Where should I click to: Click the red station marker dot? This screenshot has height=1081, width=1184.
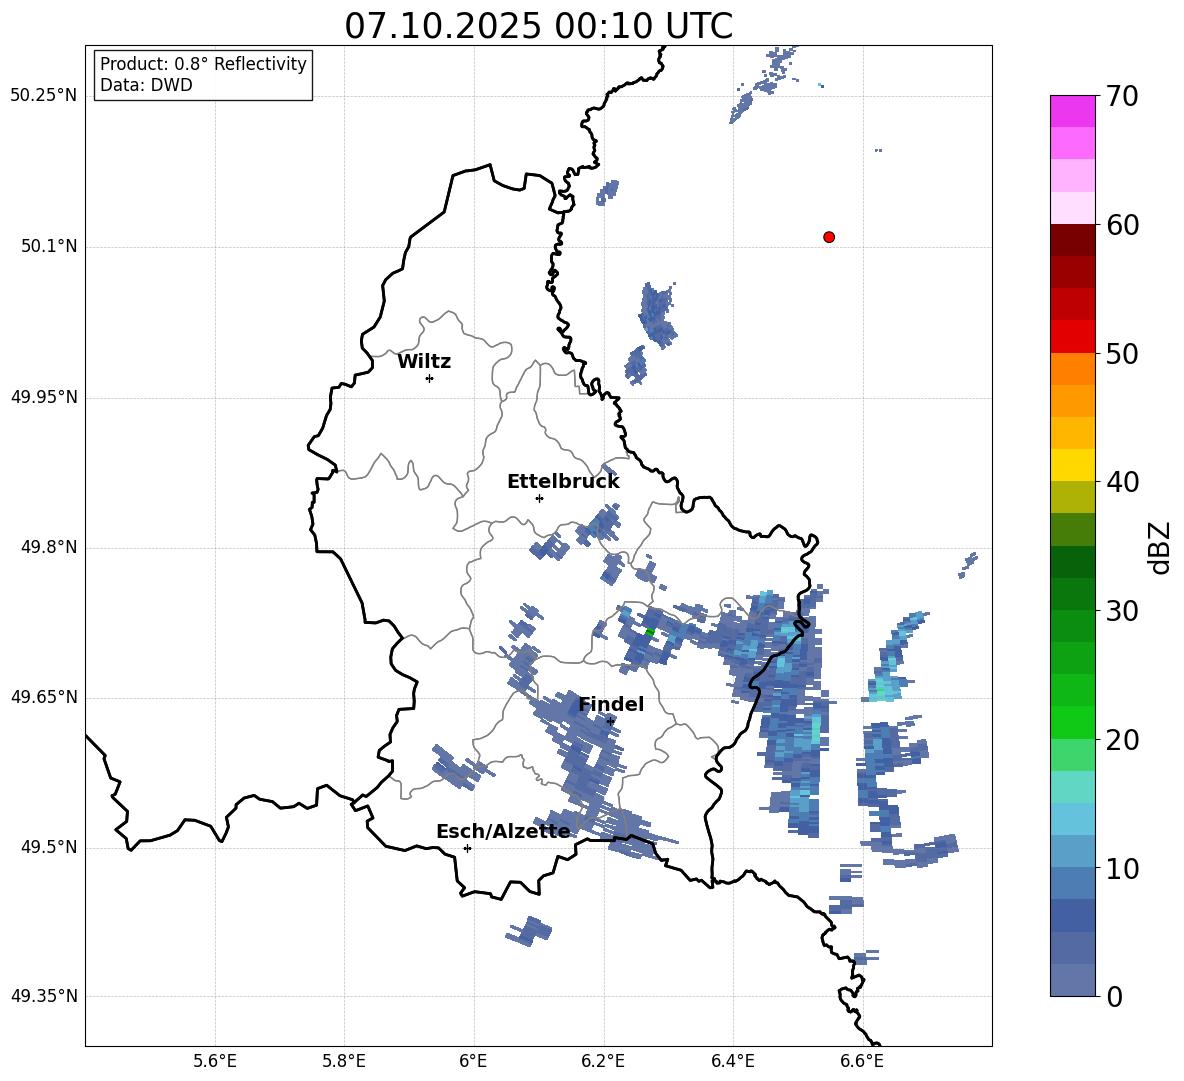pyautogui.click(x=828, y=237)
